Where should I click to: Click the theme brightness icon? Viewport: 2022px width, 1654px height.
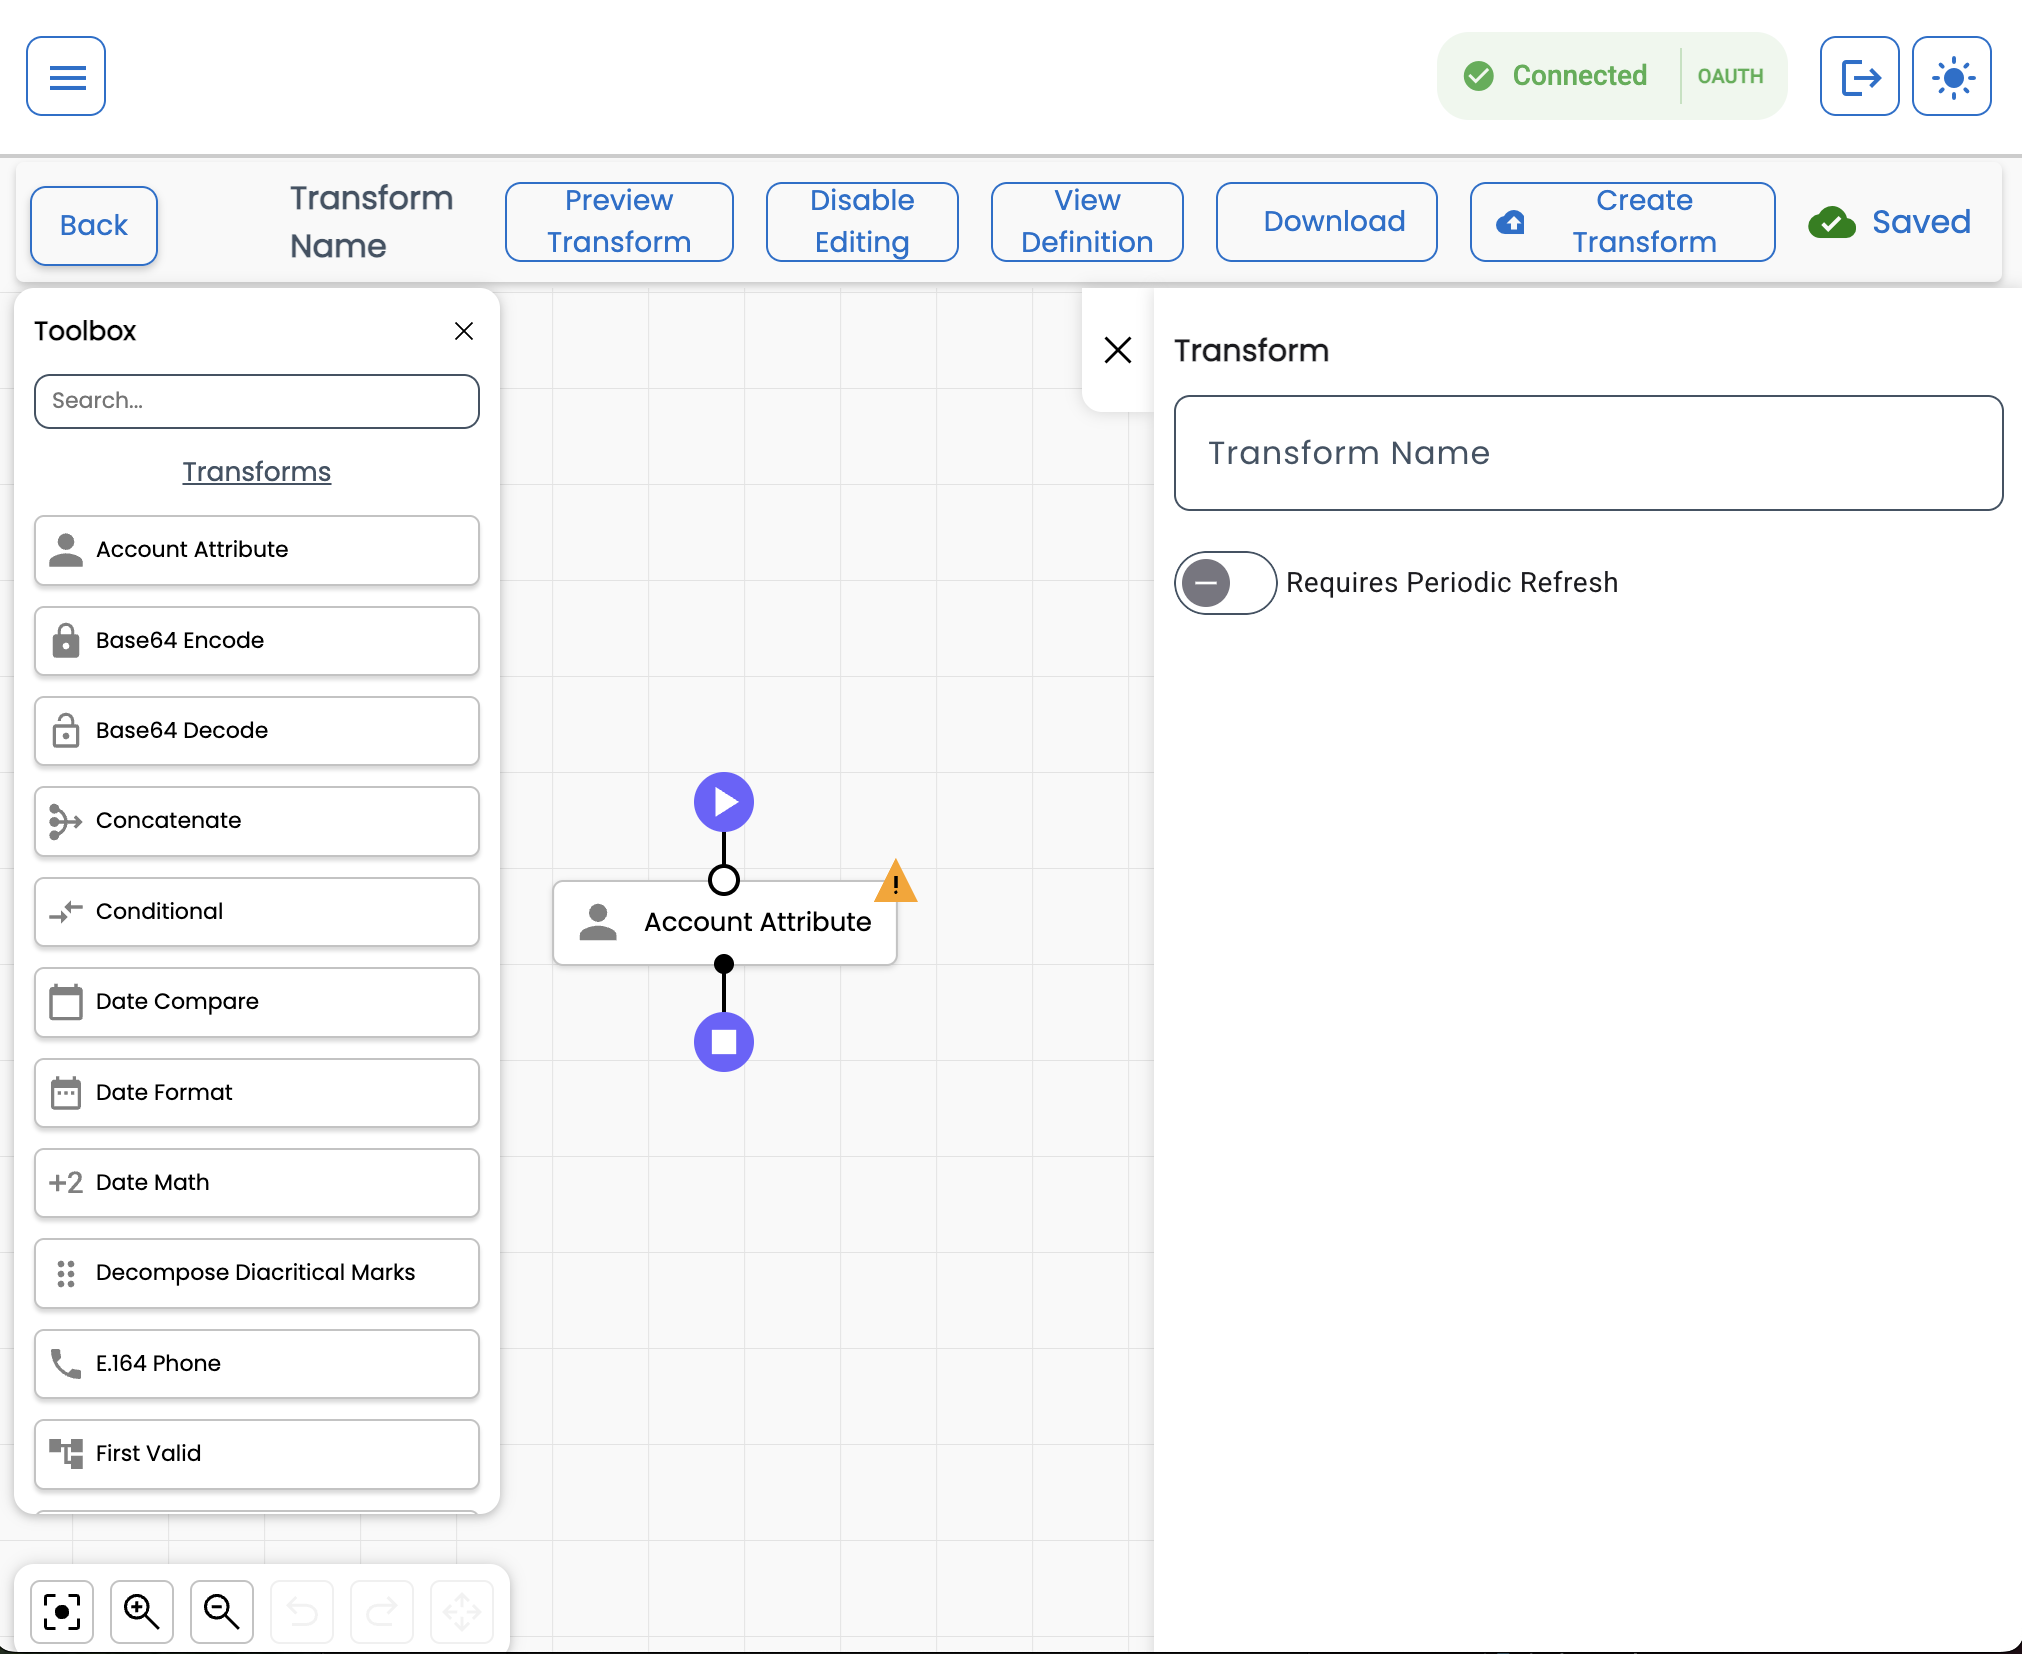(1951, 76)
